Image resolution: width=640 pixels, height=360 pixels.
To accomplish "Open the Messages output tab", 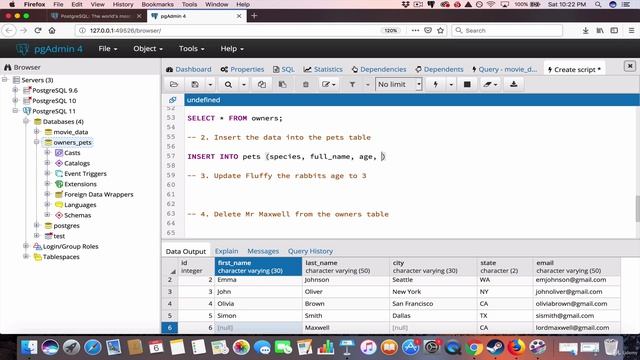I will click(263, 251).
